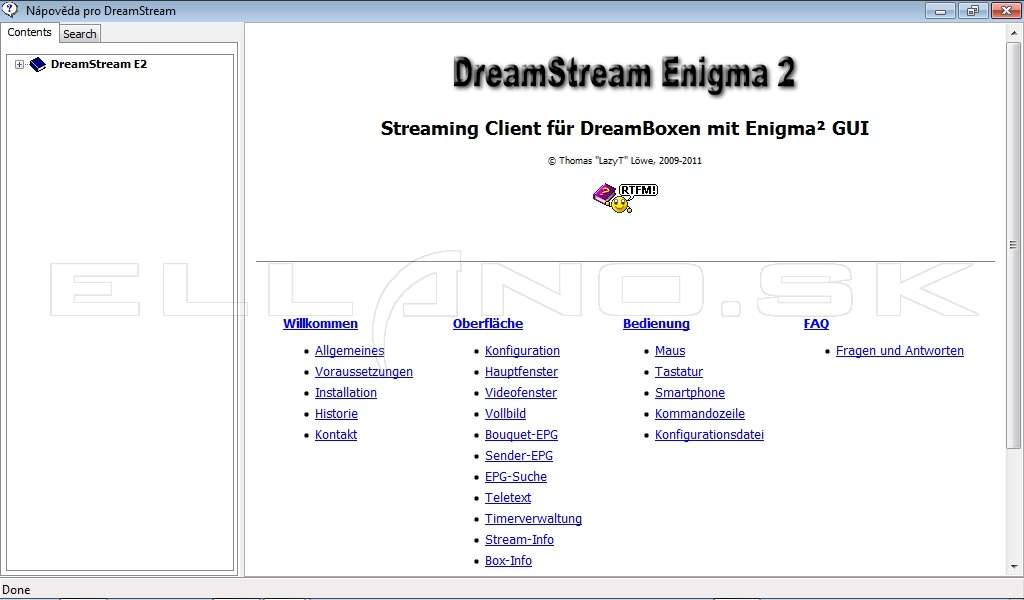The width and height of the screenshot is (1024, 600).
Task: Open the Konfiguration link
Action: (522, 351)
